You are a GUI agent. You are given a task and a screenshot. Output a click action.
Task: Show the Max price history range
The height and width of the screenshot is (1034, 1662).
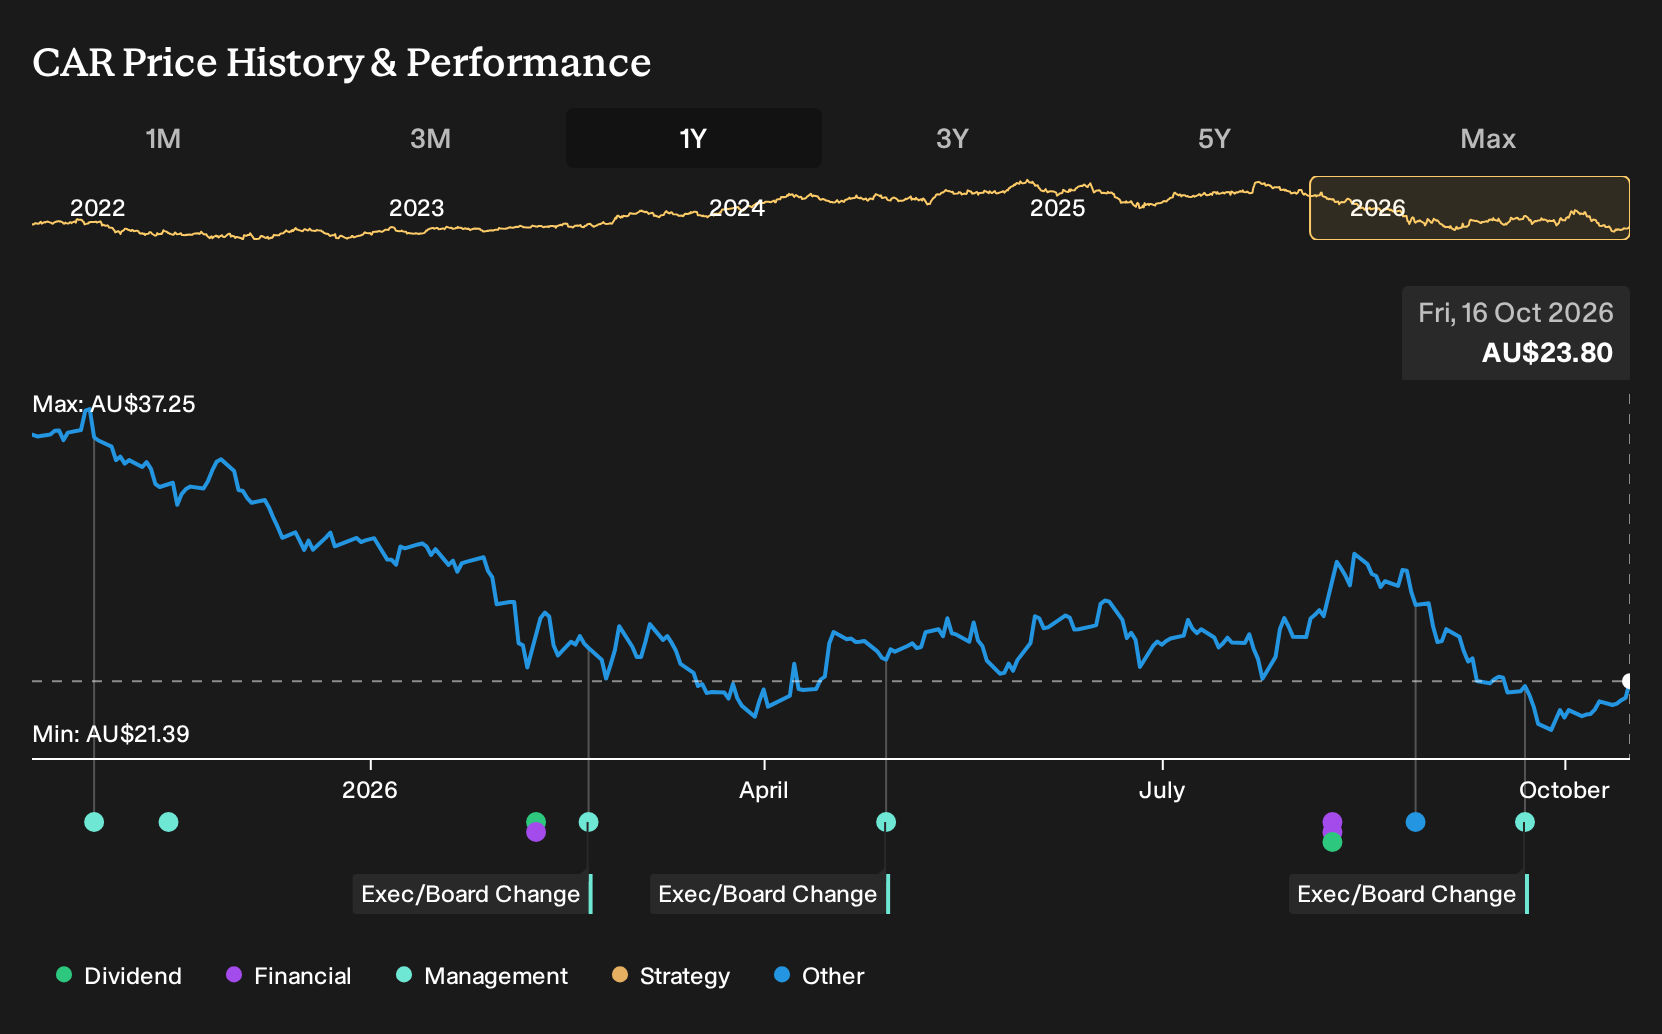click(x=1488, y=138)
